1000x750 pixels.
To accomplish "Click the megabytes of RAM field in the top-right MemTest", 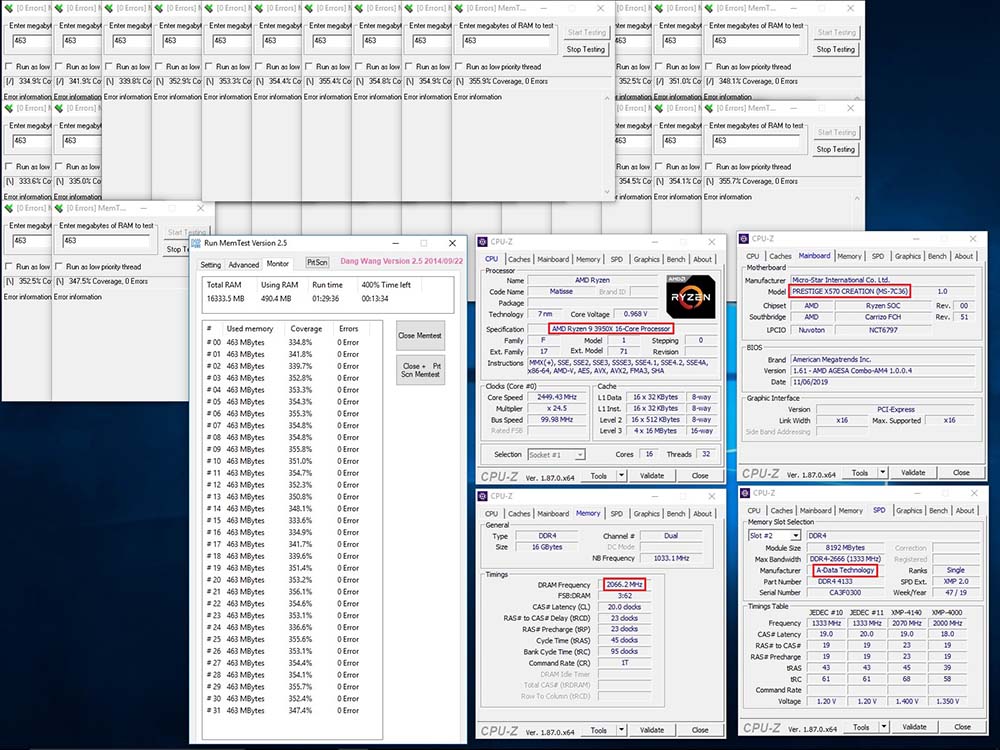I will 757,41.
